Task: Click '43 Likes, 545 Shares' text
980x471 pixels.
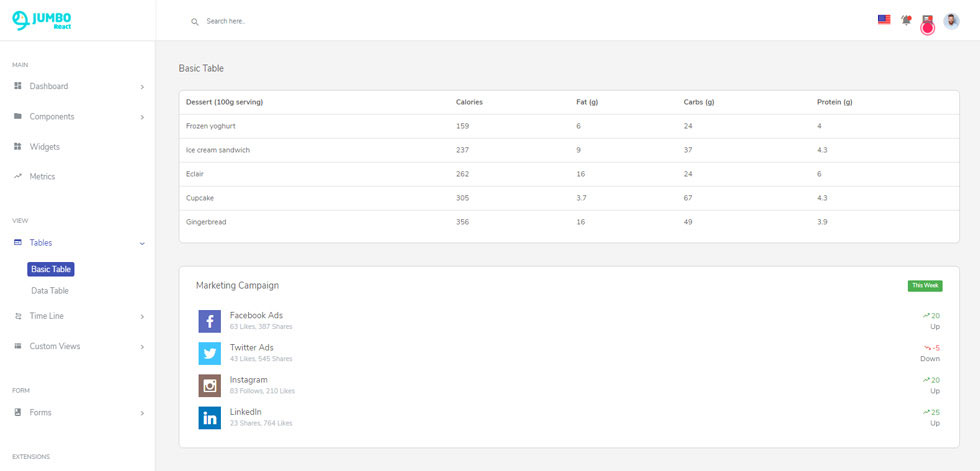Action: click(261, 359)
